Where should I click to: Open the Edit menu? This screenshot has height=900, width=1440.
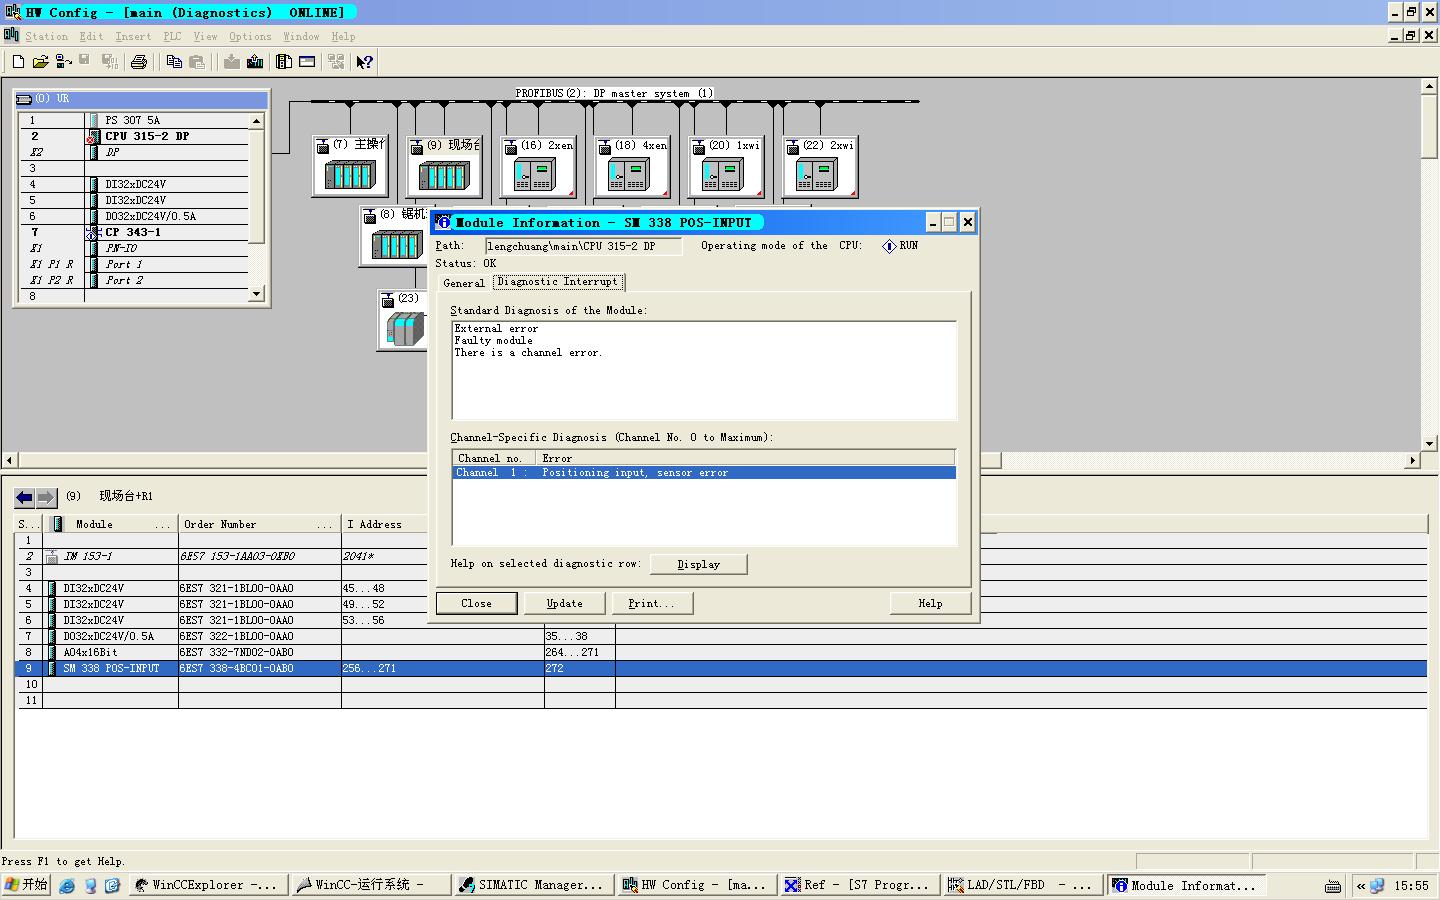point(91,37)
